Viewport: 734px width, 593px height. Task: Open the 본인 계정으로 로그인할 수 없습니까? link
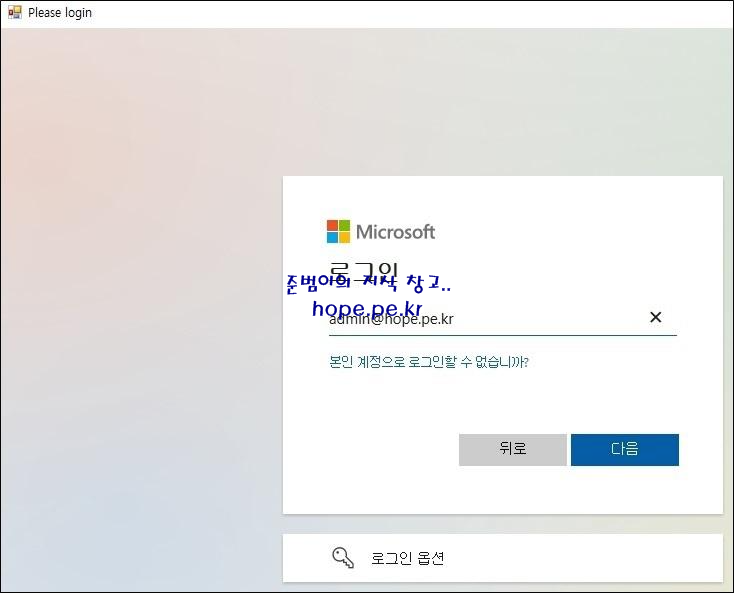(428, 362)
